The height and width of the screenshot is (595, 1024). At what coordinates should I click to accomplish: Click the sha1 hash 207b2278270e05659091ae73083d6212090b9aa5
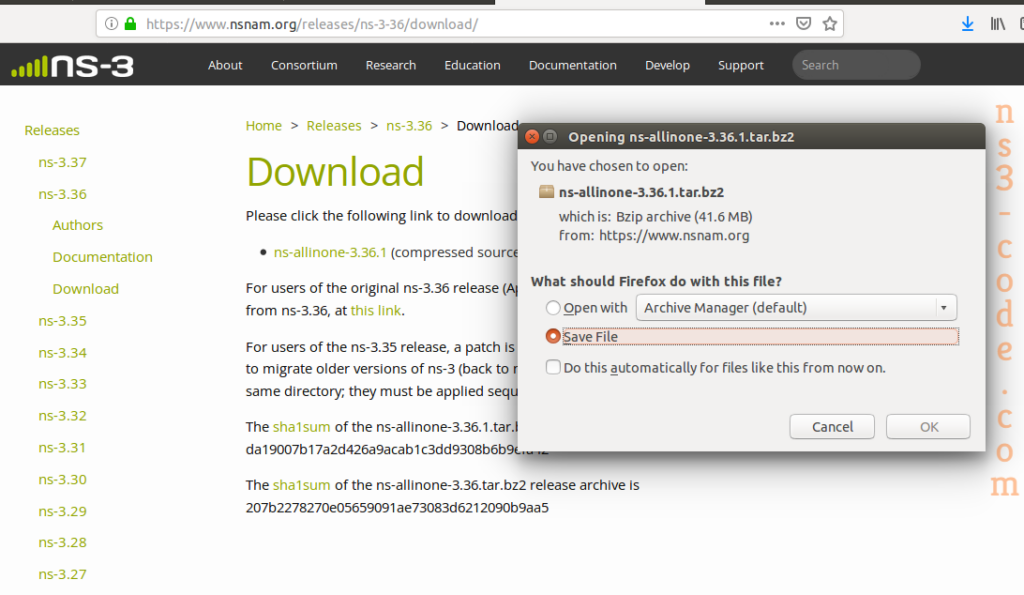coord(397,507)
